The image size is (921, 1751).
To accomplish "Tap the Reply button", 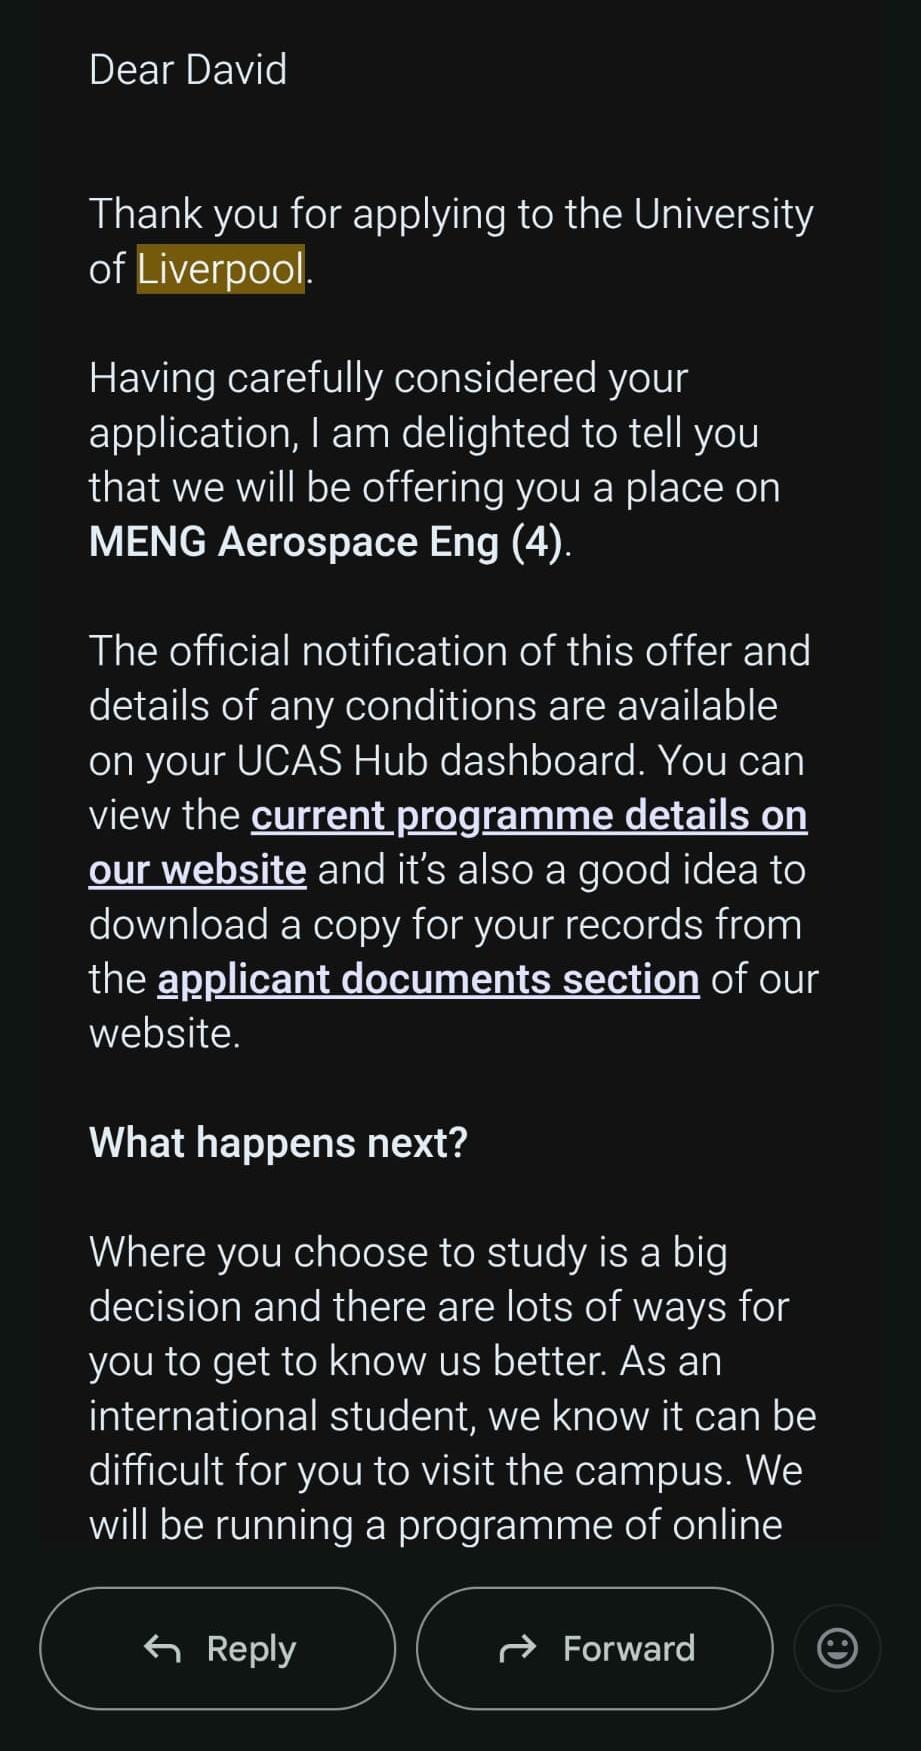I will [x=218, y=1648].
